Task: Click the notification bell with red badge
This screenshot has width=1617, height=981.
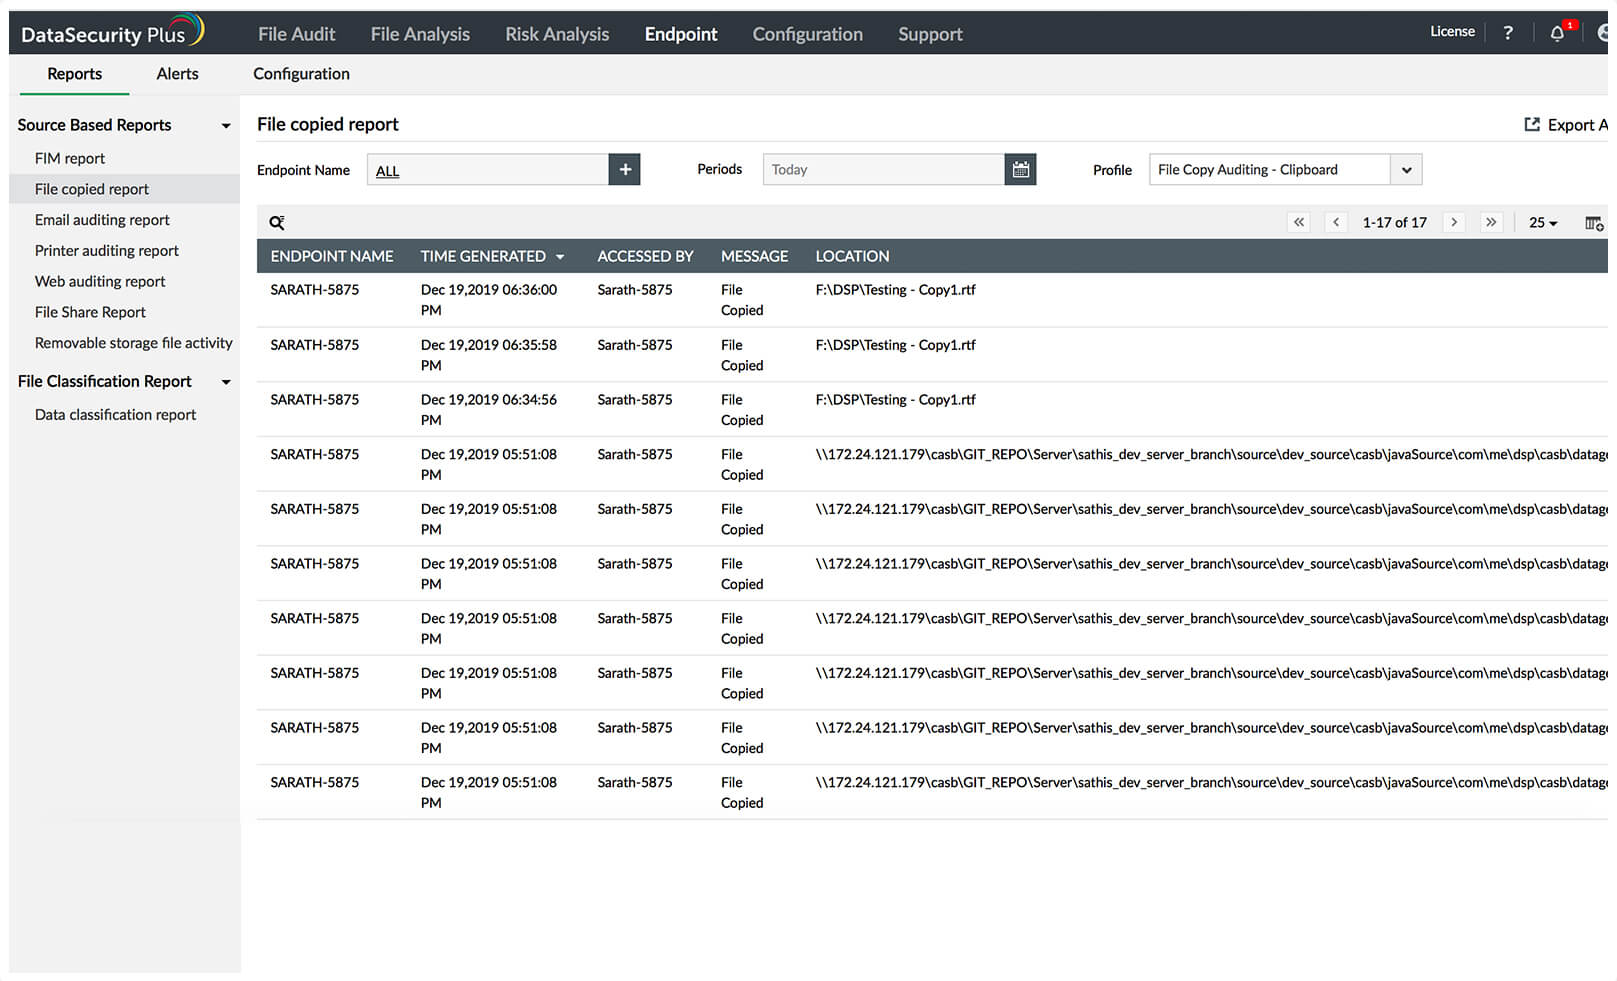Action: point(1557,33)
